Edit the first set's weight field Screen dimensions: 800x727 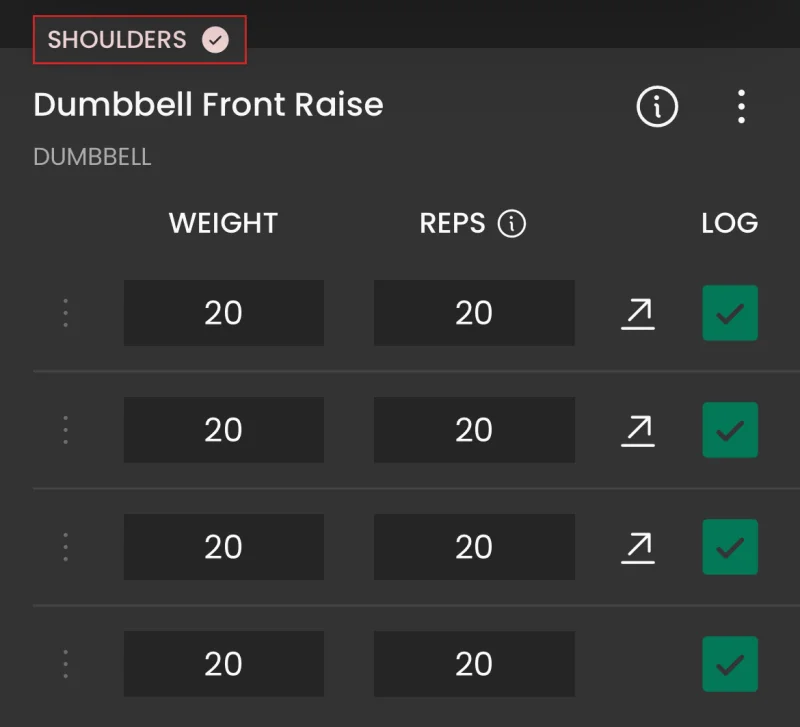(223, 313)
